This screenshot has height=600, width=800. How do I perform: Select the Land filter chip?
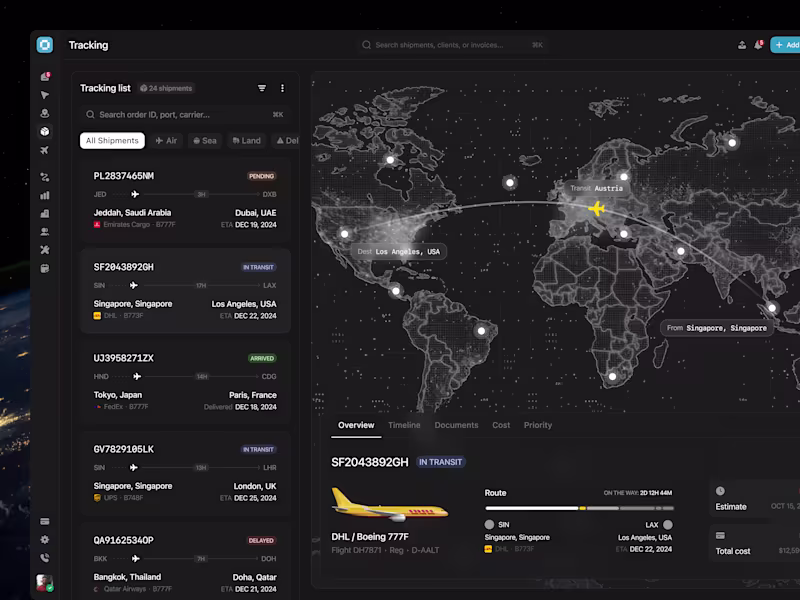246,140
